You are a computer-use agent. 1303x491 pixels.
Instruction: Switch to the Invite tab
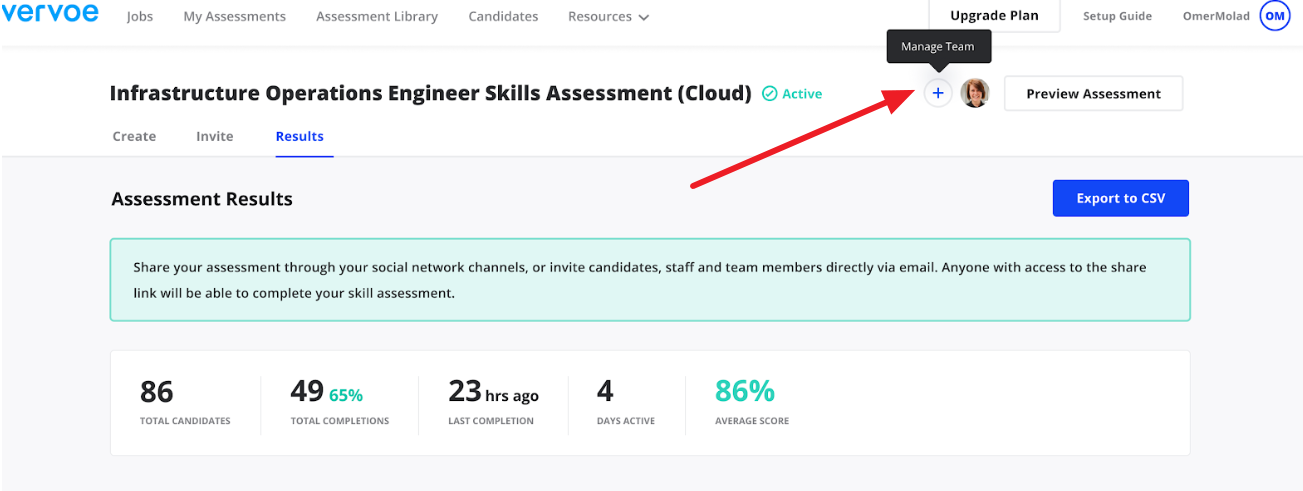[215, 136]
